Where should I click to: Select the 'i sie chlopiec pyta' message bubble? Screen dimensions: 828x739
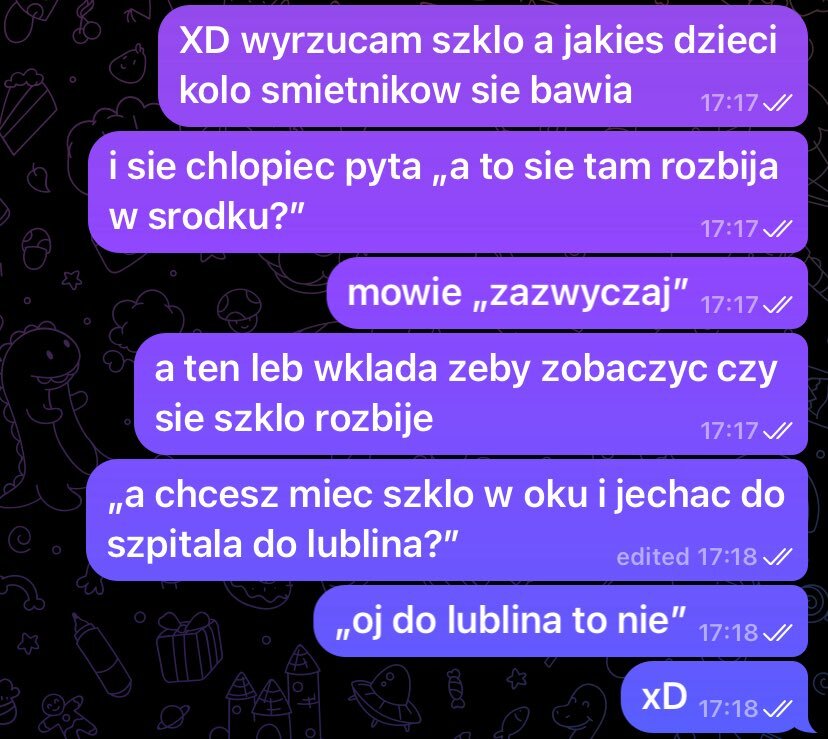(x=448, y=192)
